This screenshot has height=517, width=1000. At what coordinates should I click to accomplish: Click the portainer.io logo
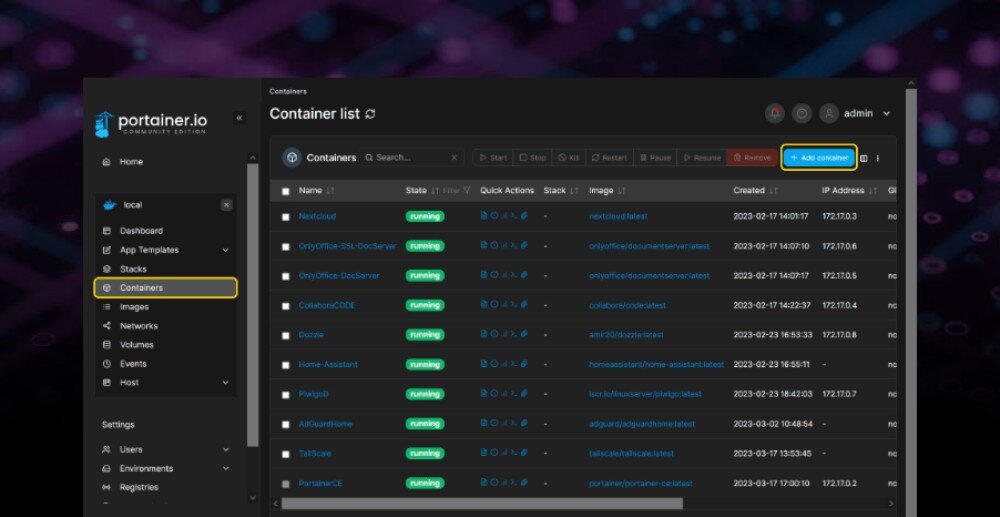[151, 124]
